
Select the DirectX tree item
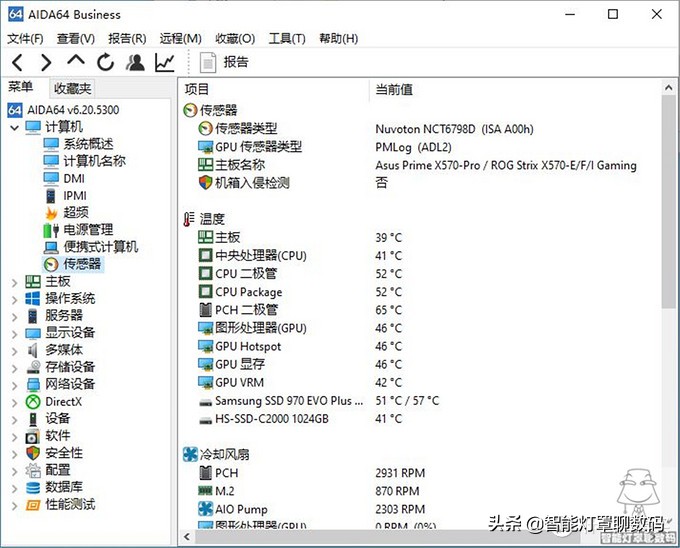[64, 402]
